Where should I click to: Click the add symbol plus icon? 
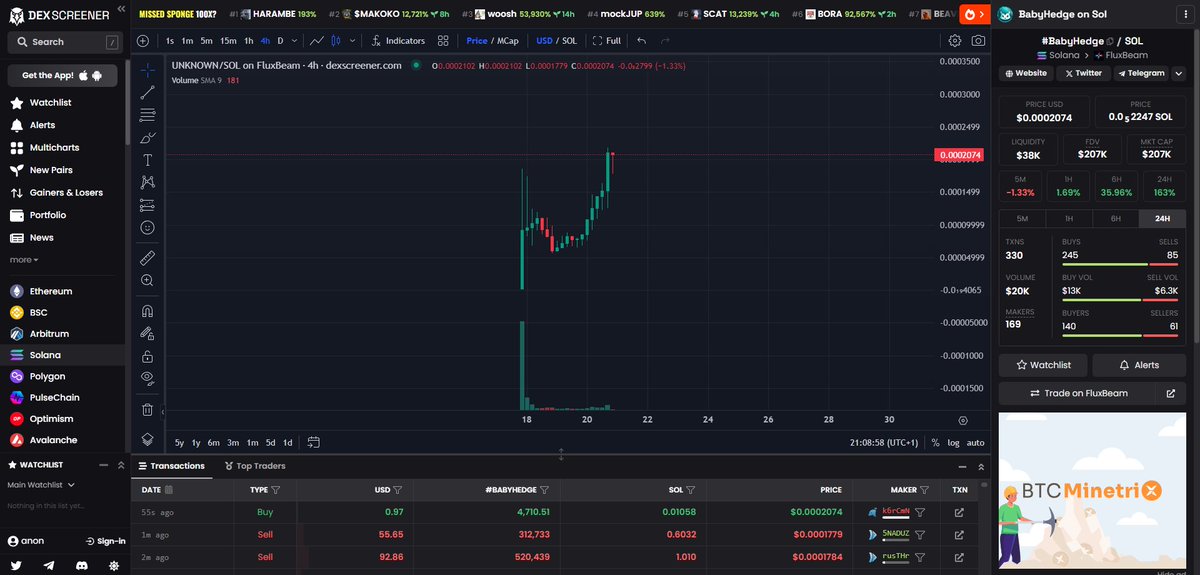coord(143,41)
